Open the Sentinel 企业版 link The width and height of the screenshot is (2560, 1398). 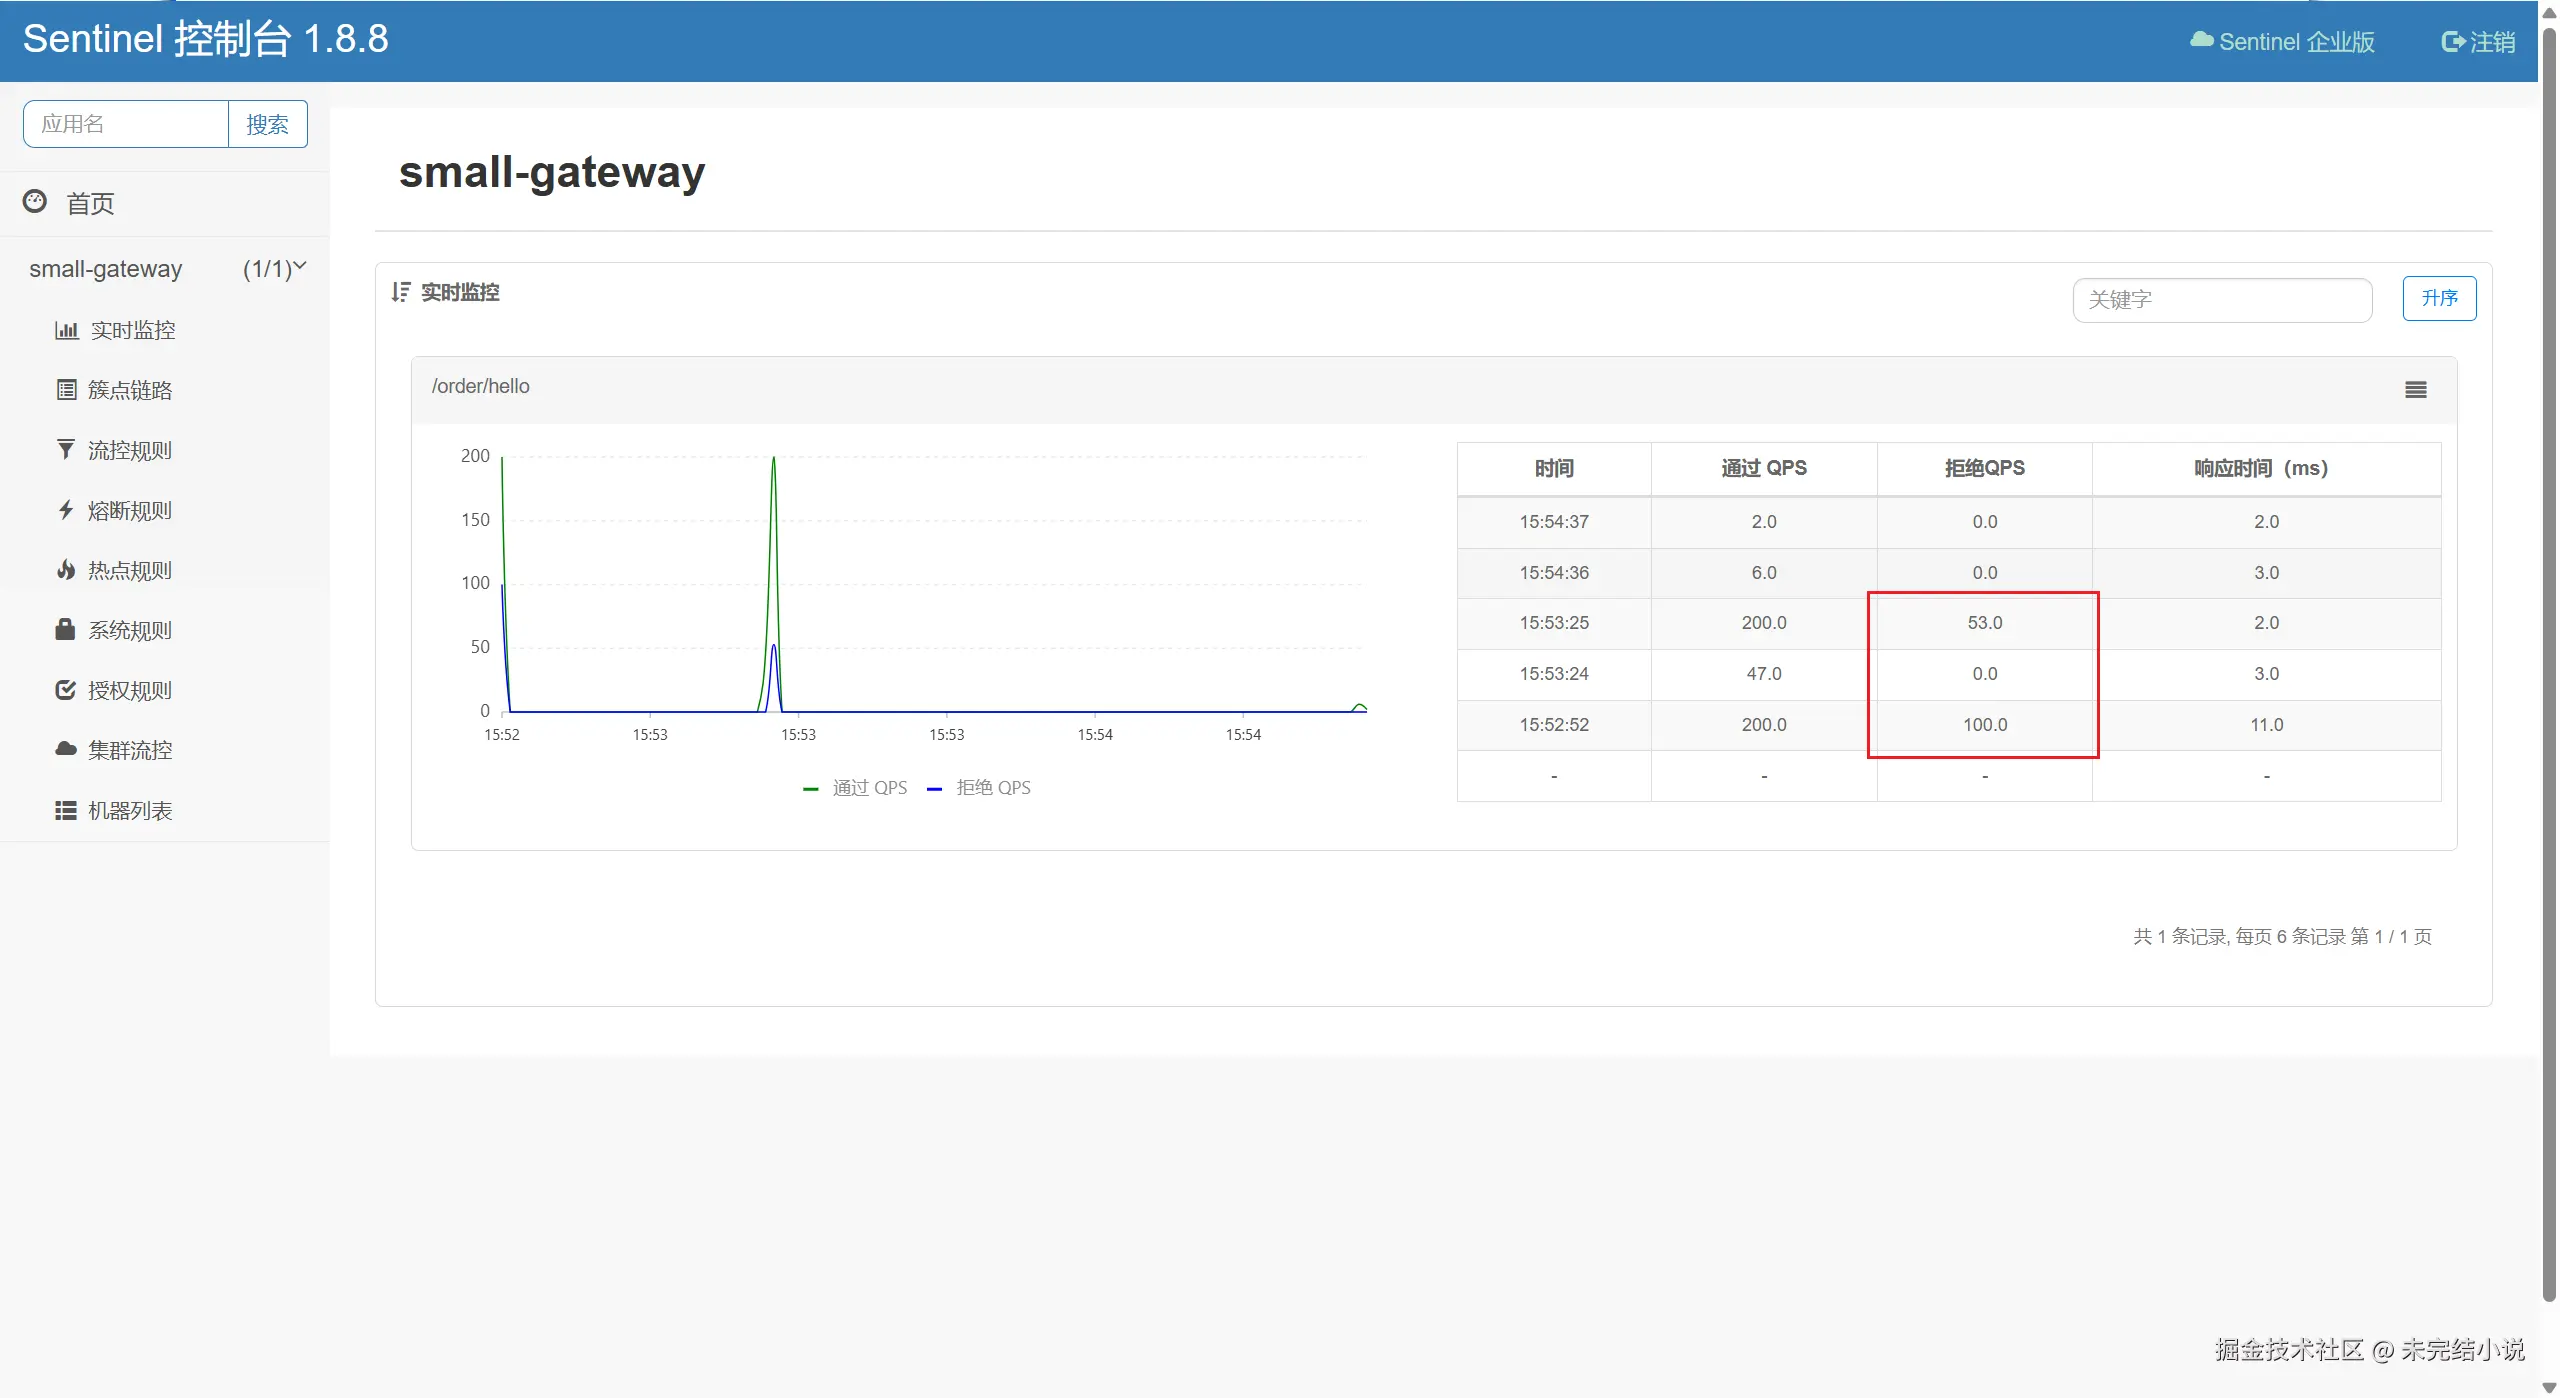[2283, 42]
